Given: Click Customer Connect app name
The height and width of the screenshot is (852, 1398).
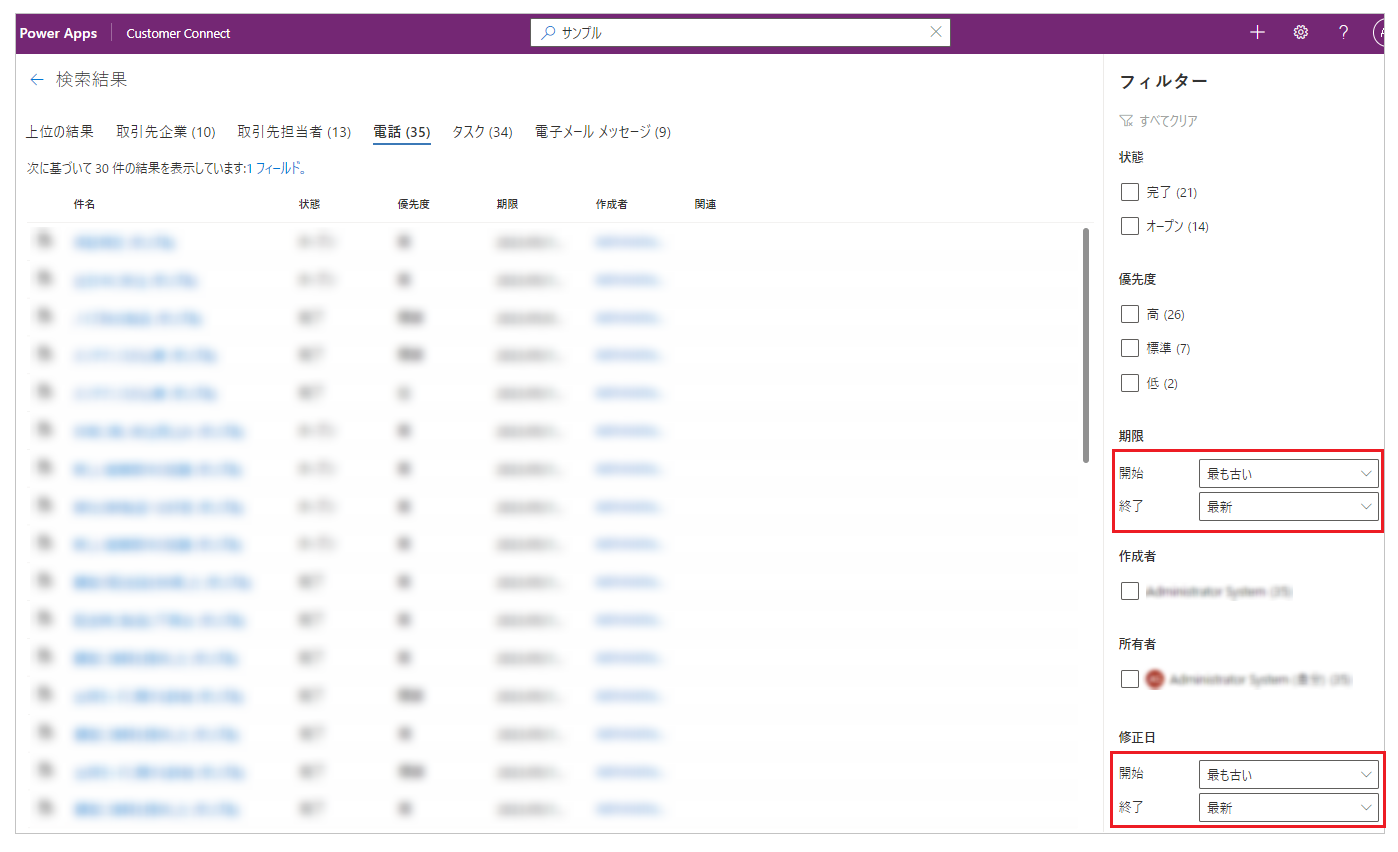Looking at the screenshot, I should point(178,33).
